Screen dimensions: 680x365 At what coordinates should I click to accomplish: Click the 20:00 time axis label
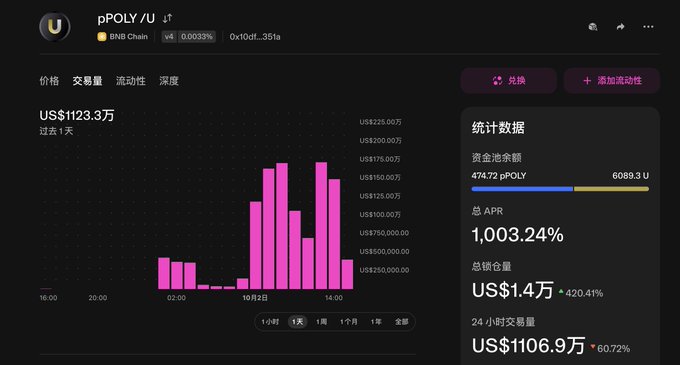click(98, 298)
